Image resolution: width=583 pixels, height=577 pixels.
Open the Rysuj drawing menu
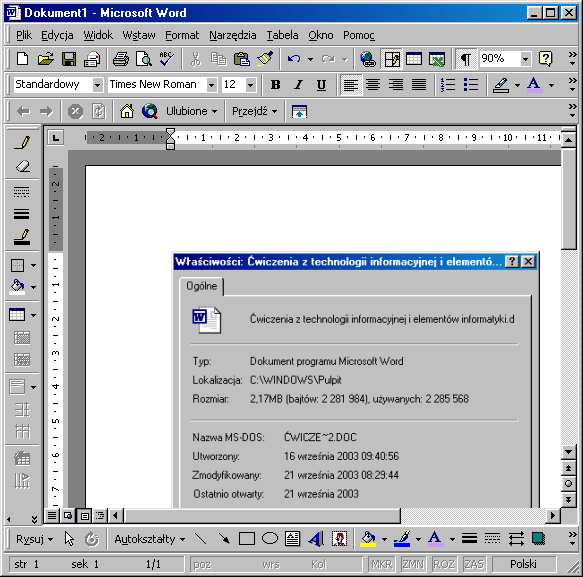click(34, 539)
